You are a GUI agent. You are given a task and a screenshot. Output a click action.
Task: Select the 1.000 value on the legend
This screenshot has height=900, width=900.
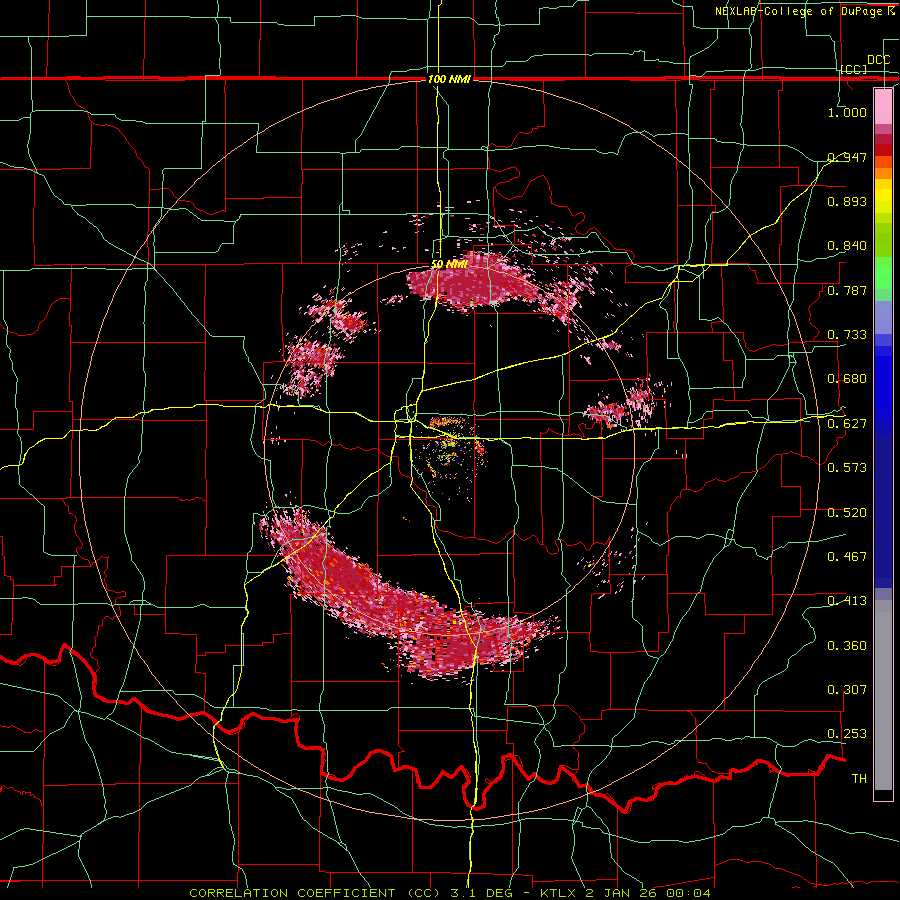coord(847,112)
